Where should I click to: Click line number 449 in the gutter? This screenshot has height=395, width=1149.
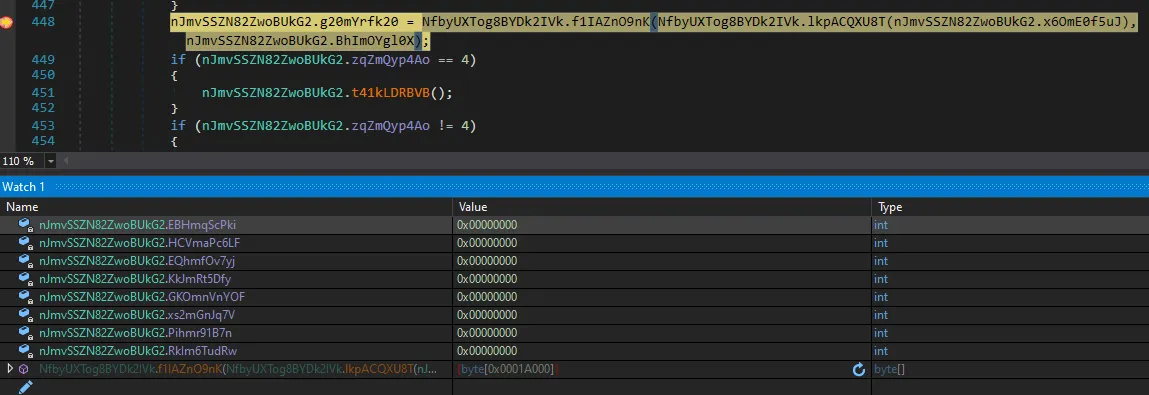pyautogui.click(x=43, y=59)
